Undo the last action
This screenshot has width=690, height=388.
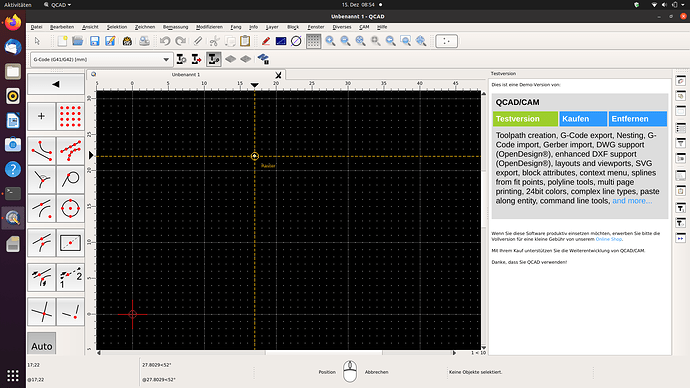pyautogui.click(x=165, y=41)
